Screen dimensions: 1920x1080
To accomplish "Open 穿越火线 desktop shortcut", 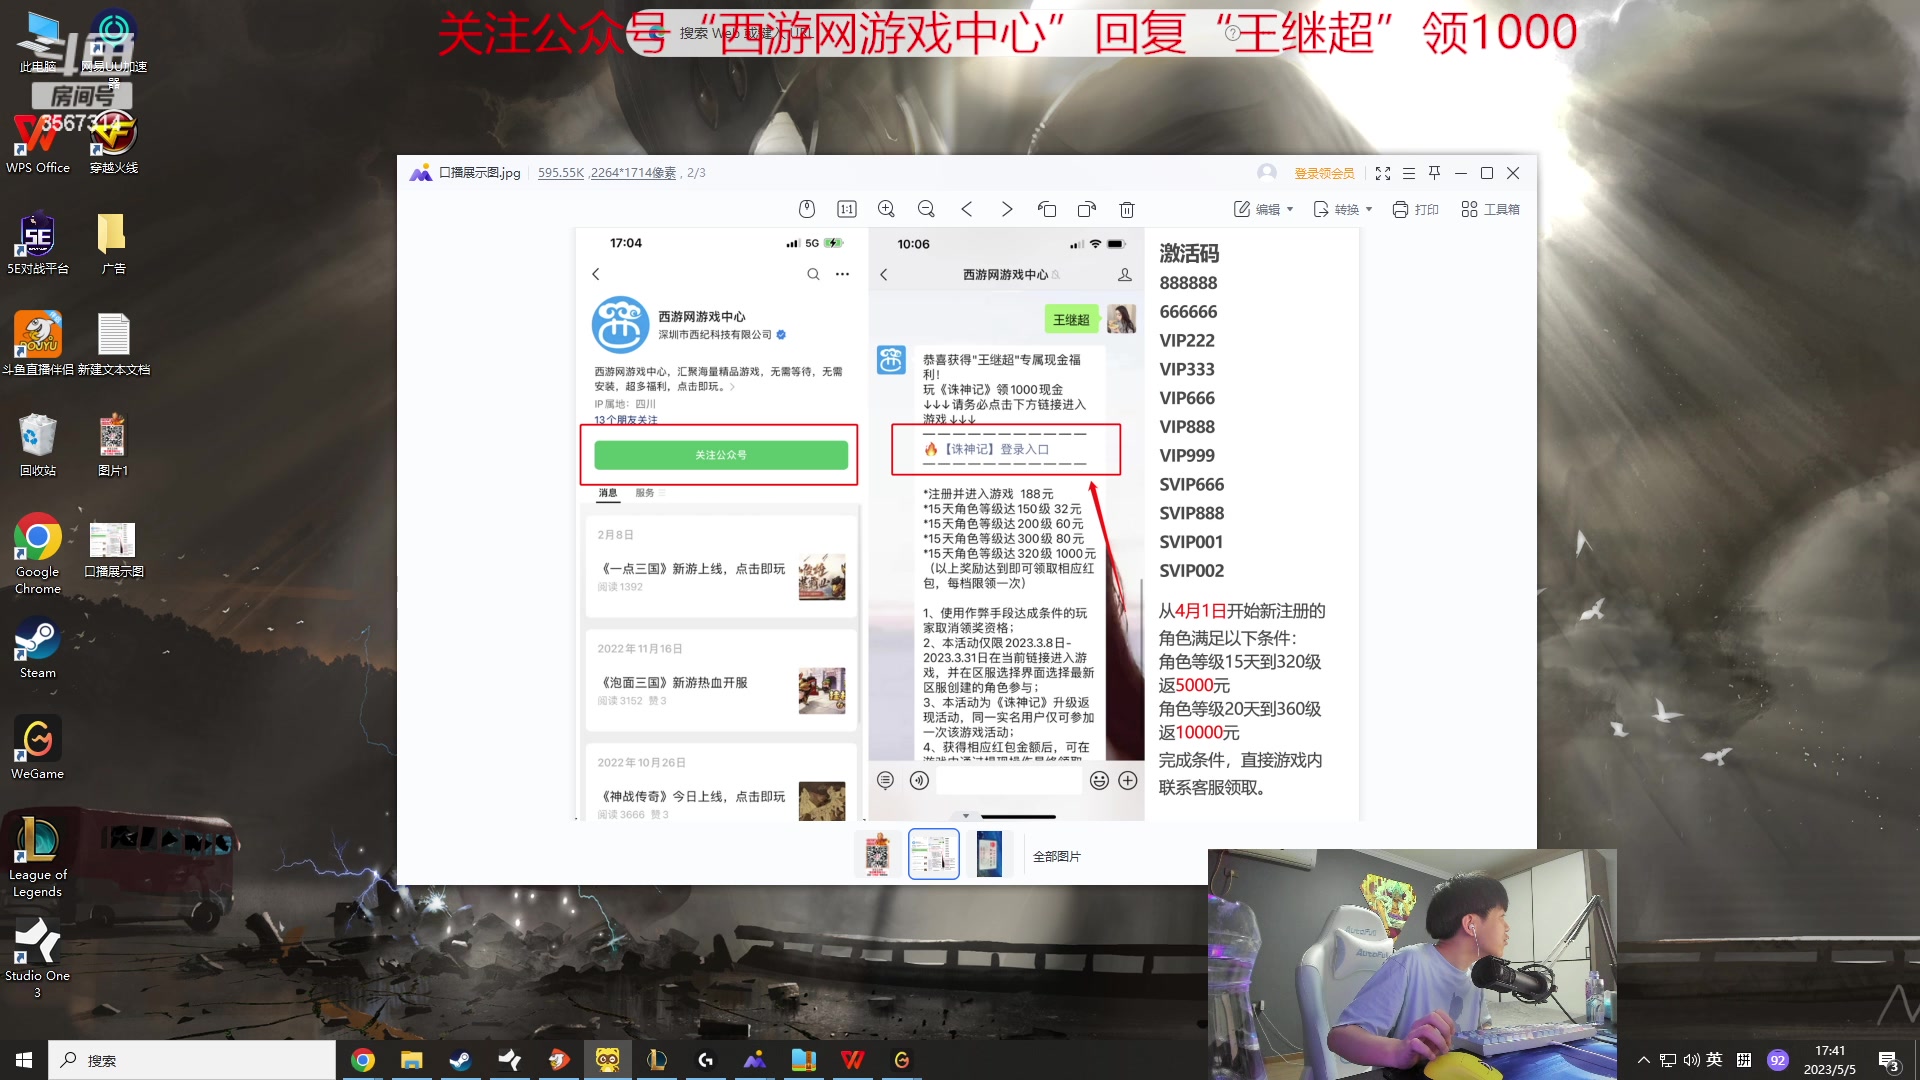I will coord(114,142).
